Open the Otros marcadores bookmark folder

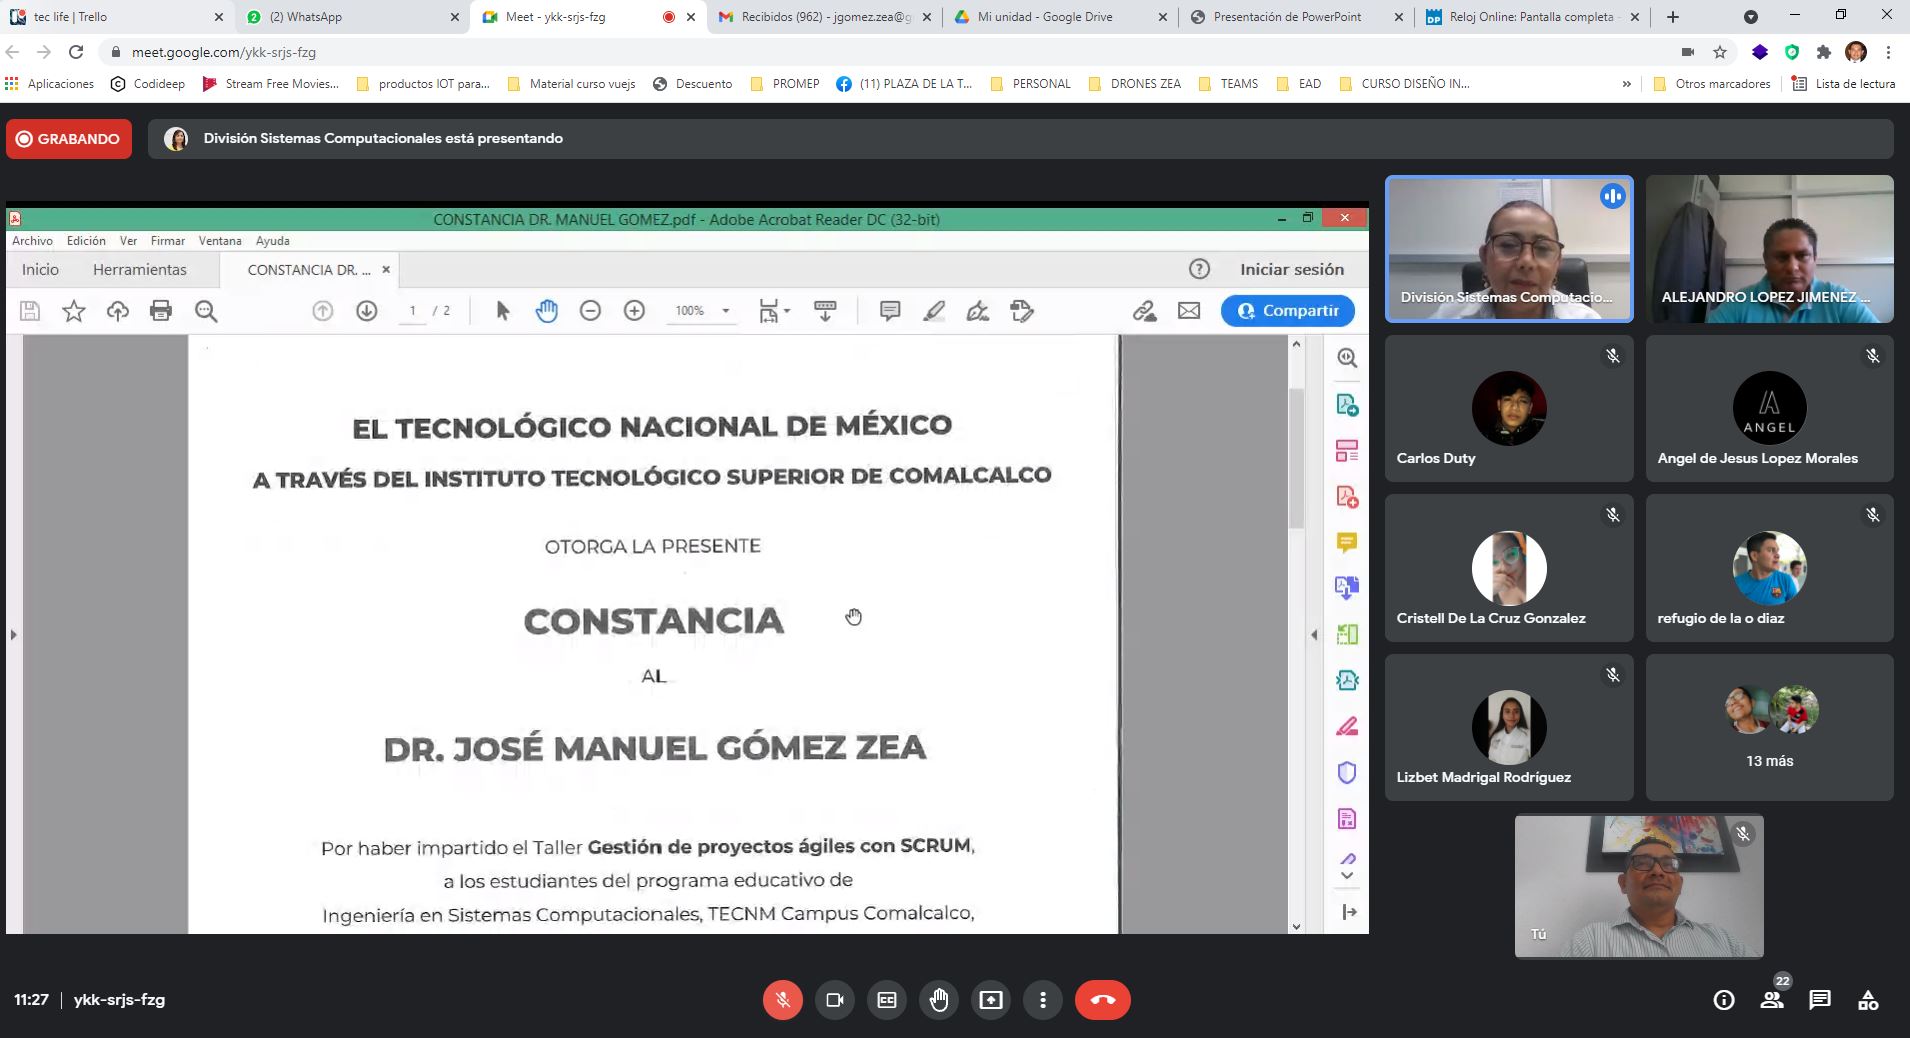click(x=1712, y=84)
